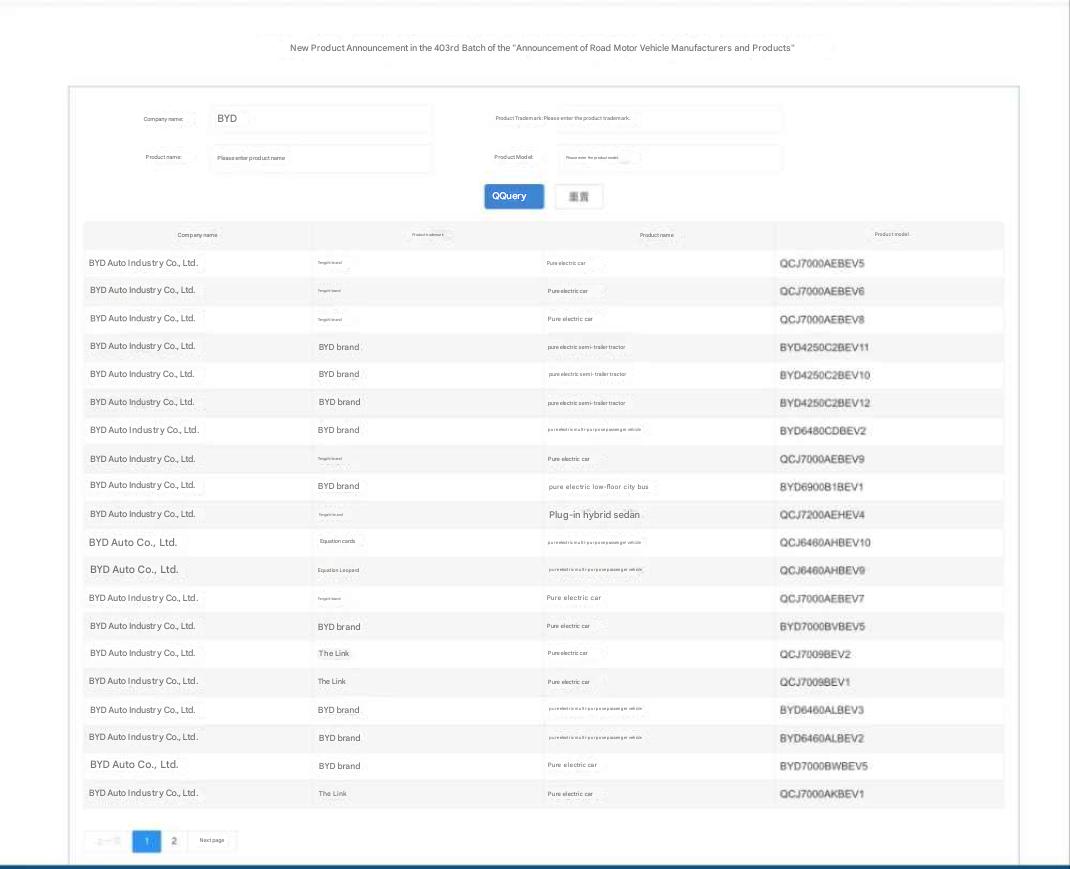Click the BYD4250C2BEV11 product model cell

[824, 347]
